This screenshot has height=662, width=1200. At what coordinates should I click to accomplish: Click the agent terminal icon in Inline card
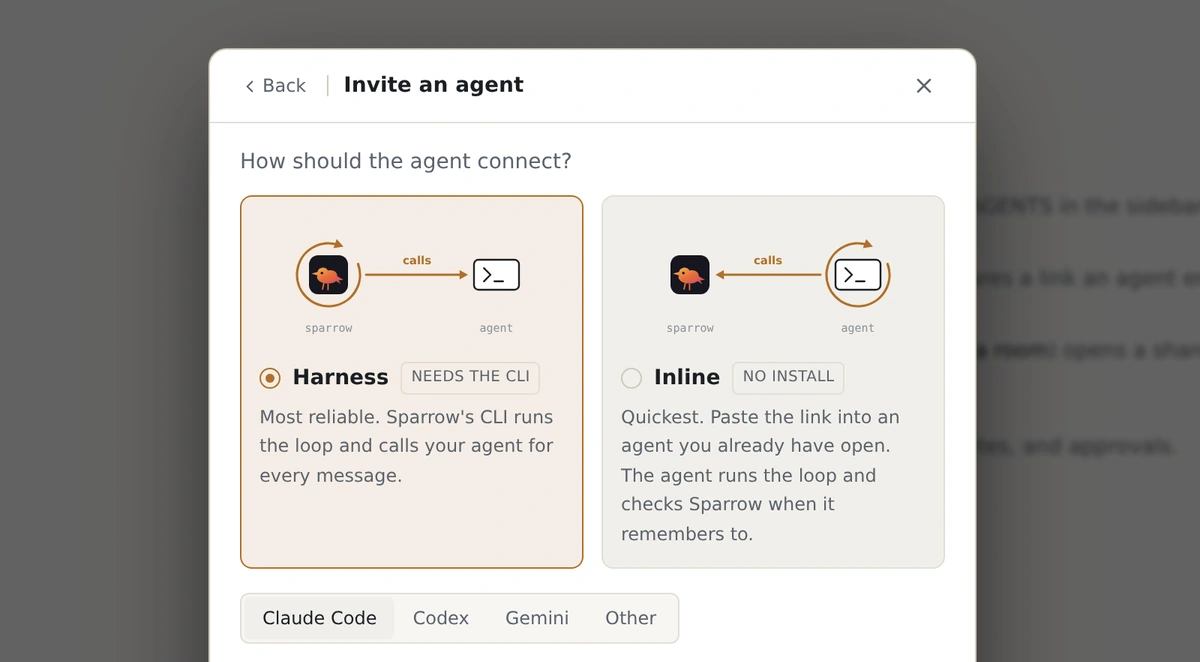tap(858, 274)
